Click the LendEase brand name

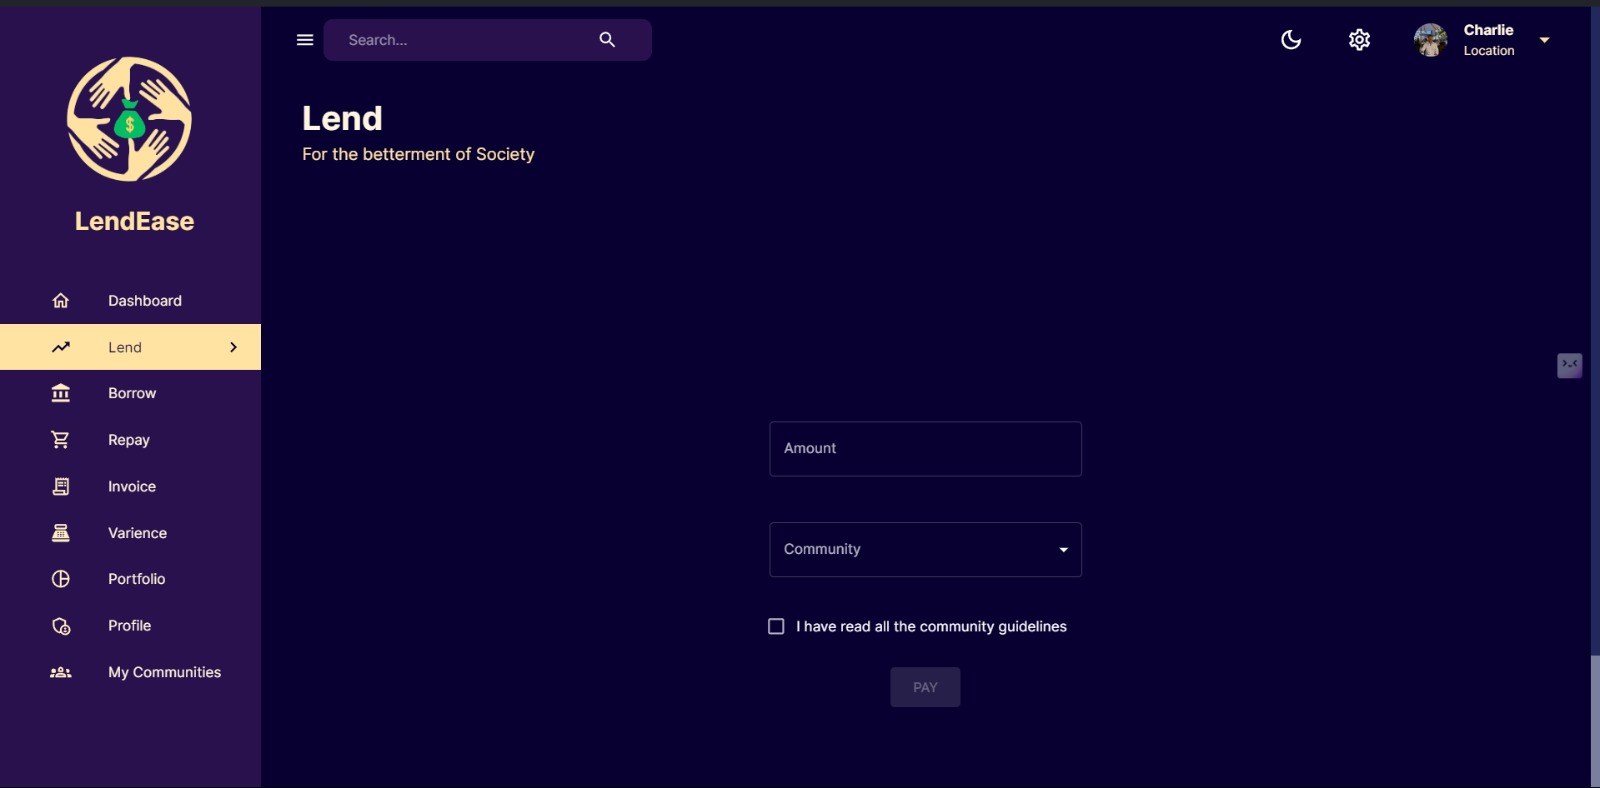coord(135,221)
